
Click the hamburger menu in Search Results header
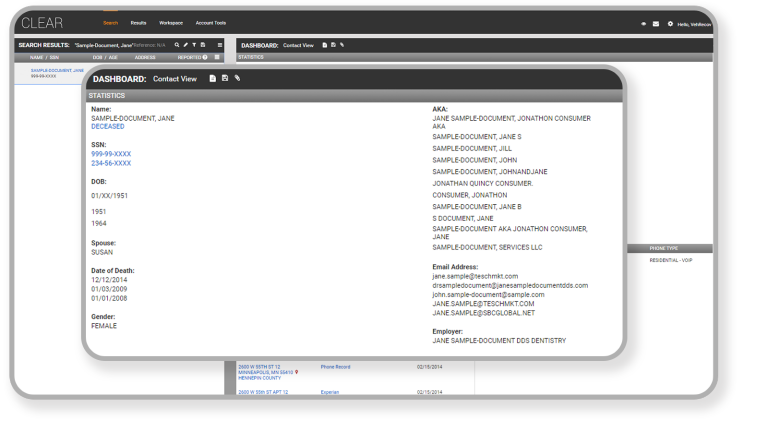coord(219,45)
